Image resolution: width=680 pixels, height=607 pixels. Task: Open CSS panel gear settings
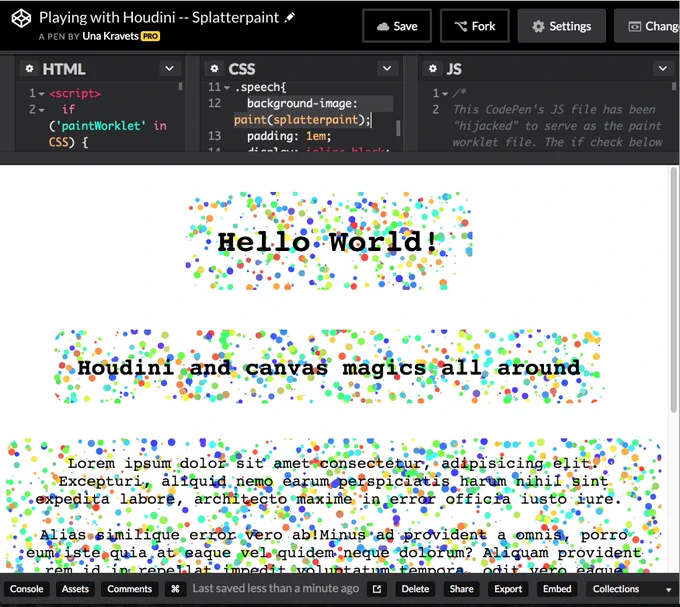[x=214, y=69]
